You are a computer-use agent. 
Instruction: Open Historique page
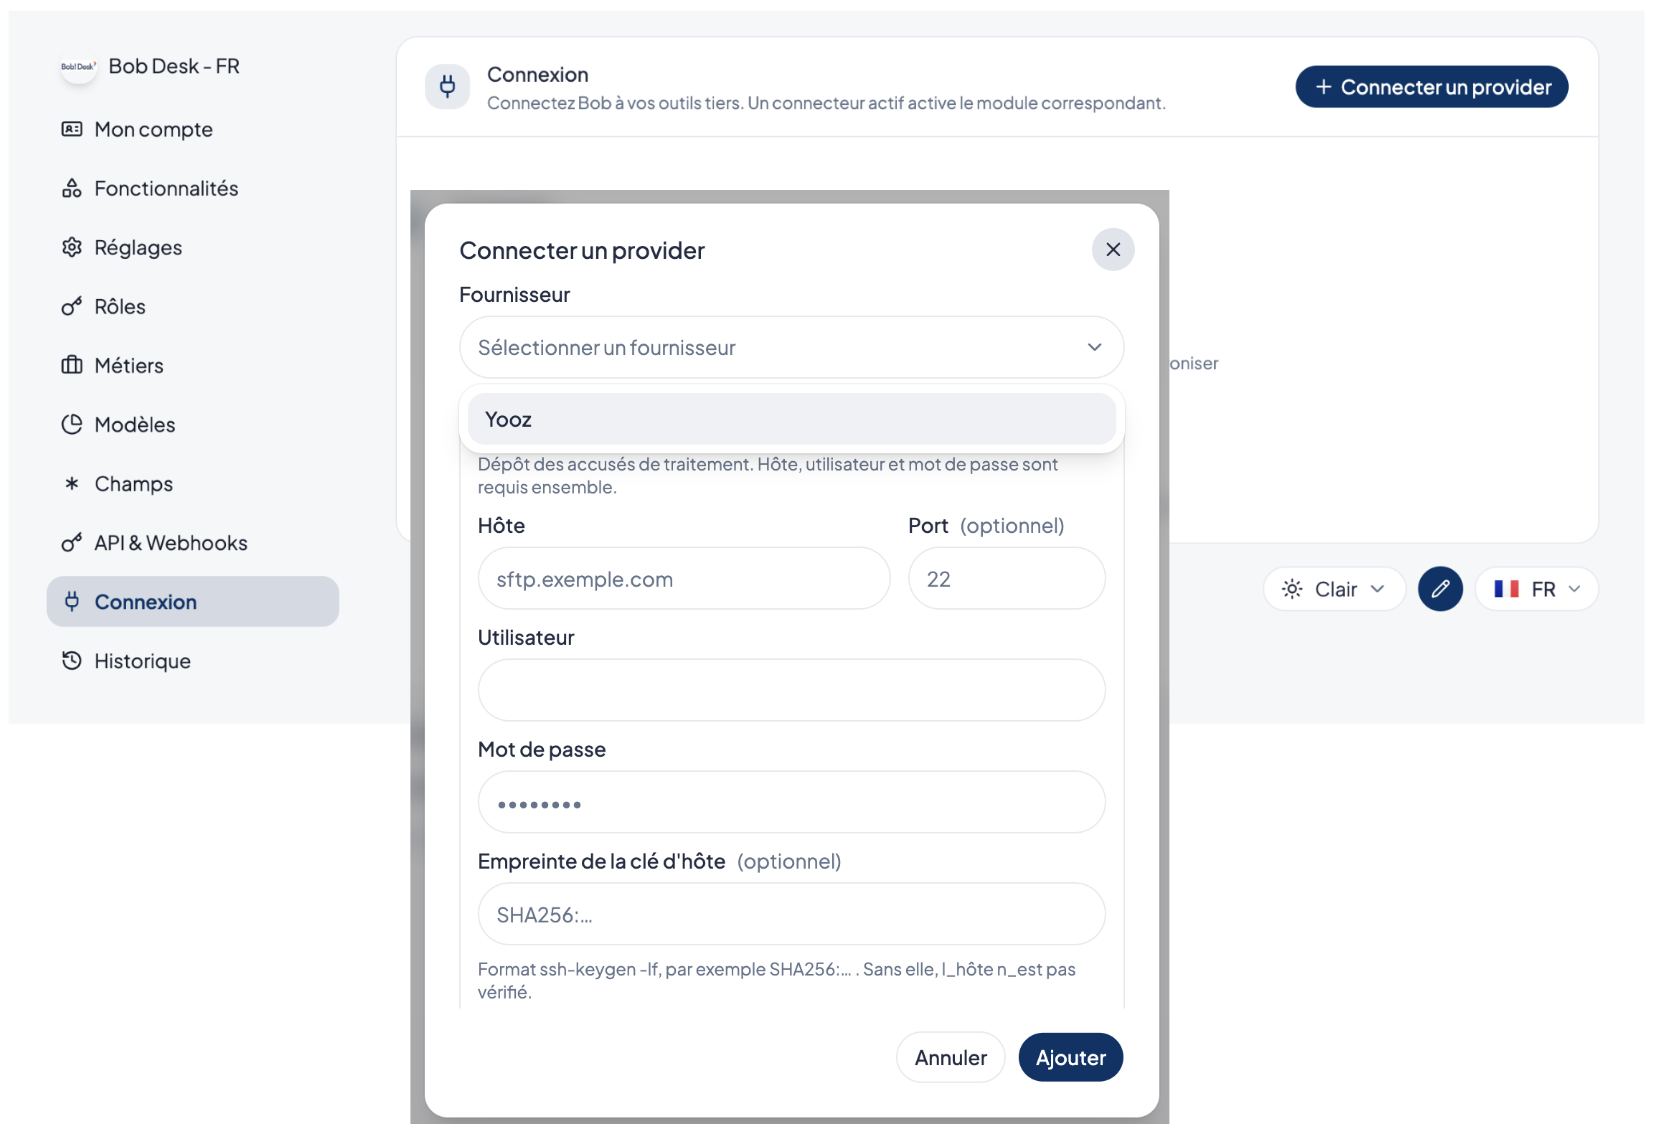tap(193, 660)
